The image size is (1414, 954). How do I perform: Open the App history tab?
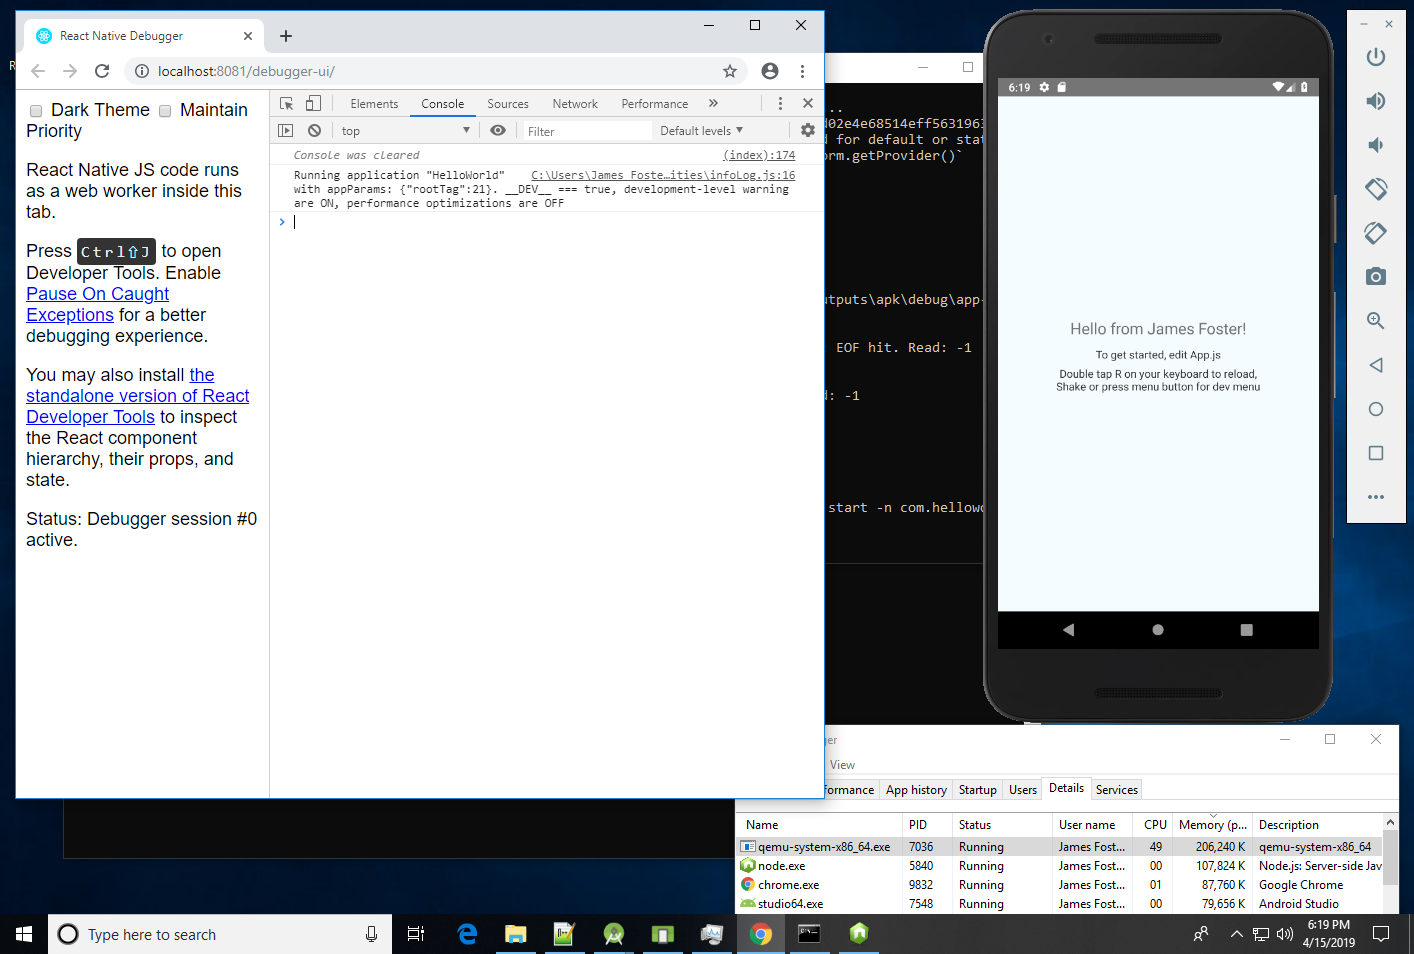(916, 790)
